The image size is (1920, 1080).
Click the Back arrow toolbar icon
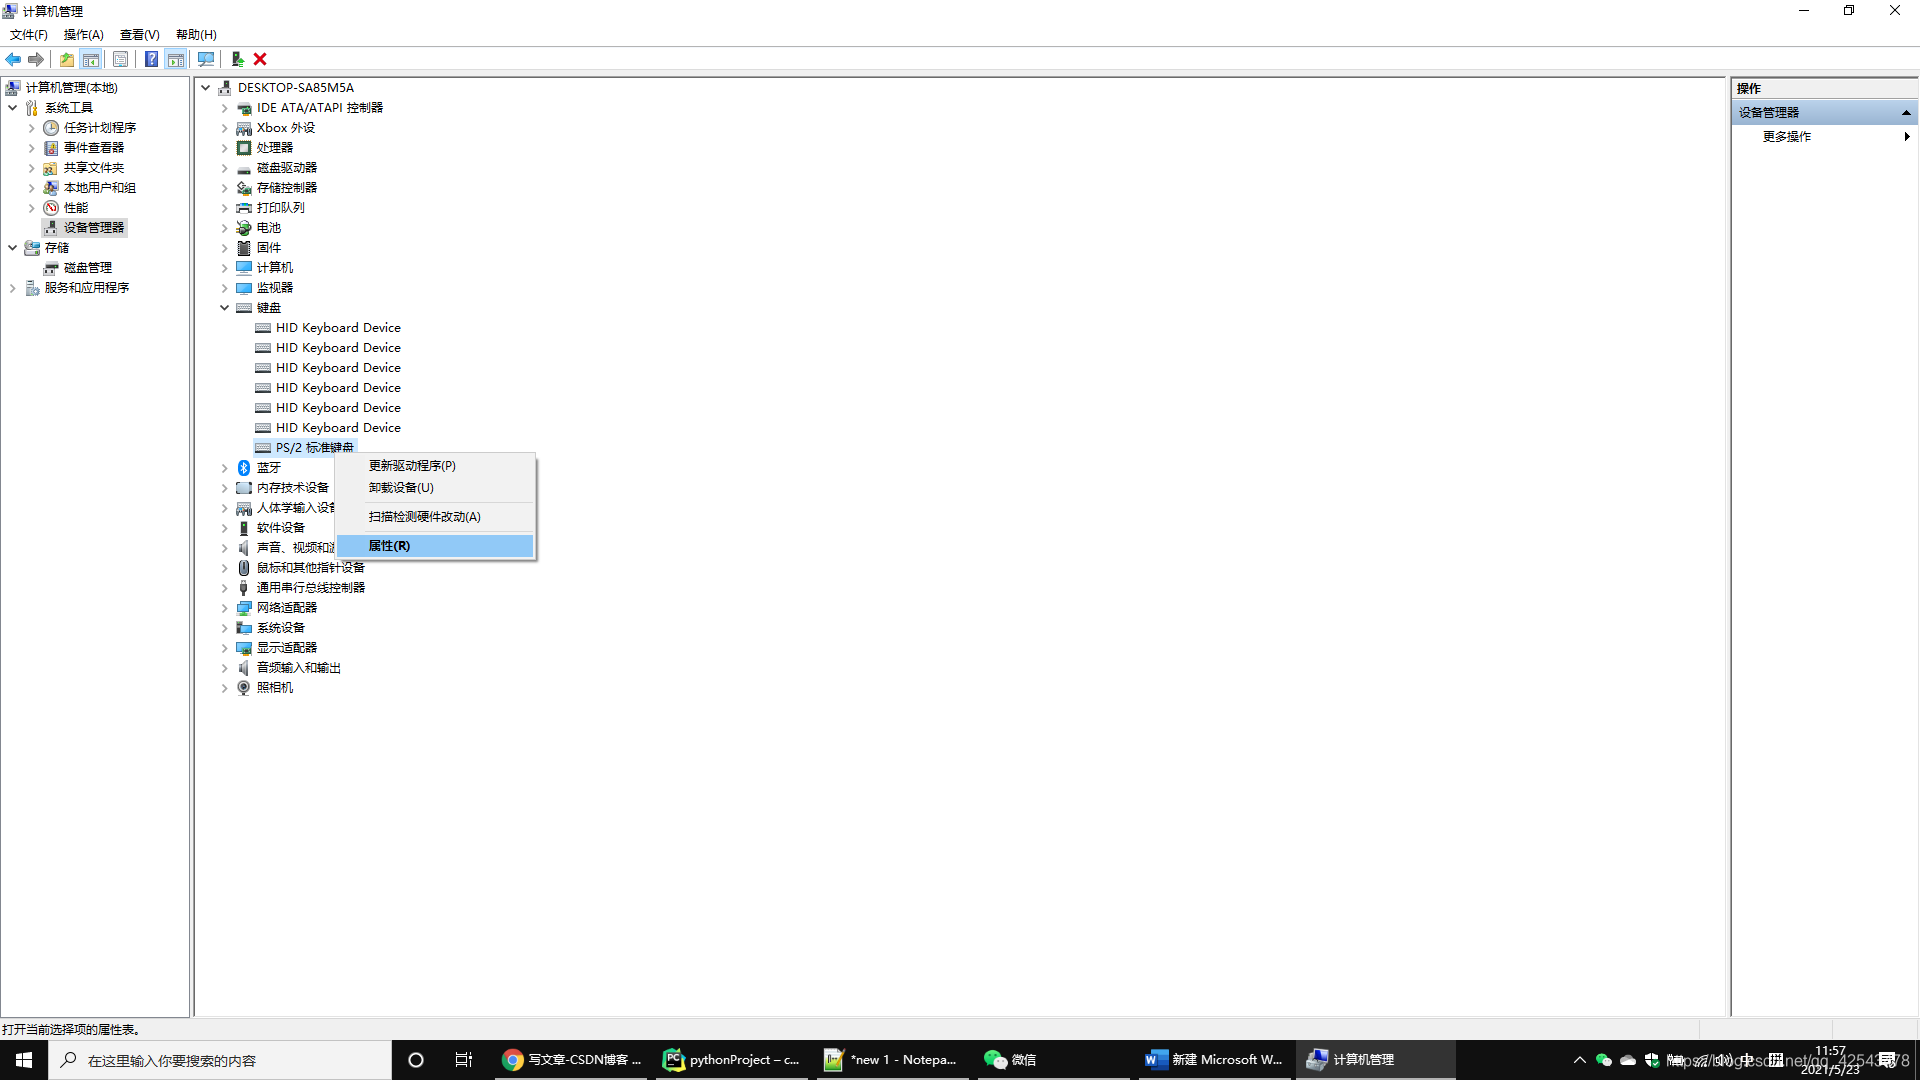[x=13, y=59]
